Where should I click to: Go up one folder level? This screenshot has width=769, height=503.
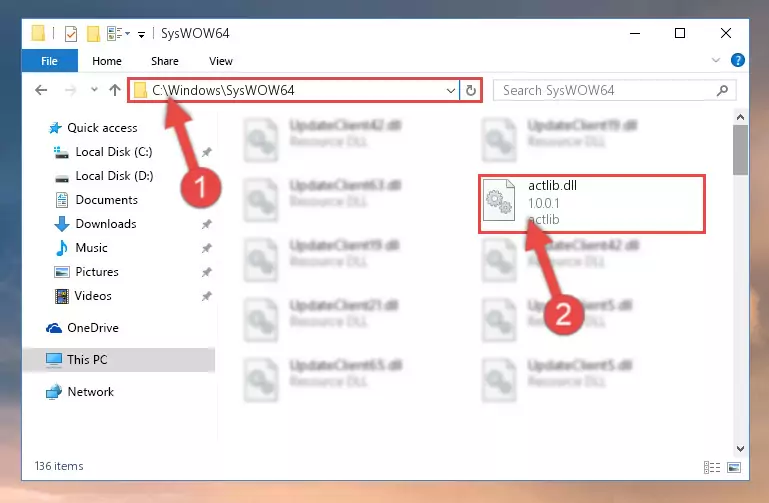(115, 90)
